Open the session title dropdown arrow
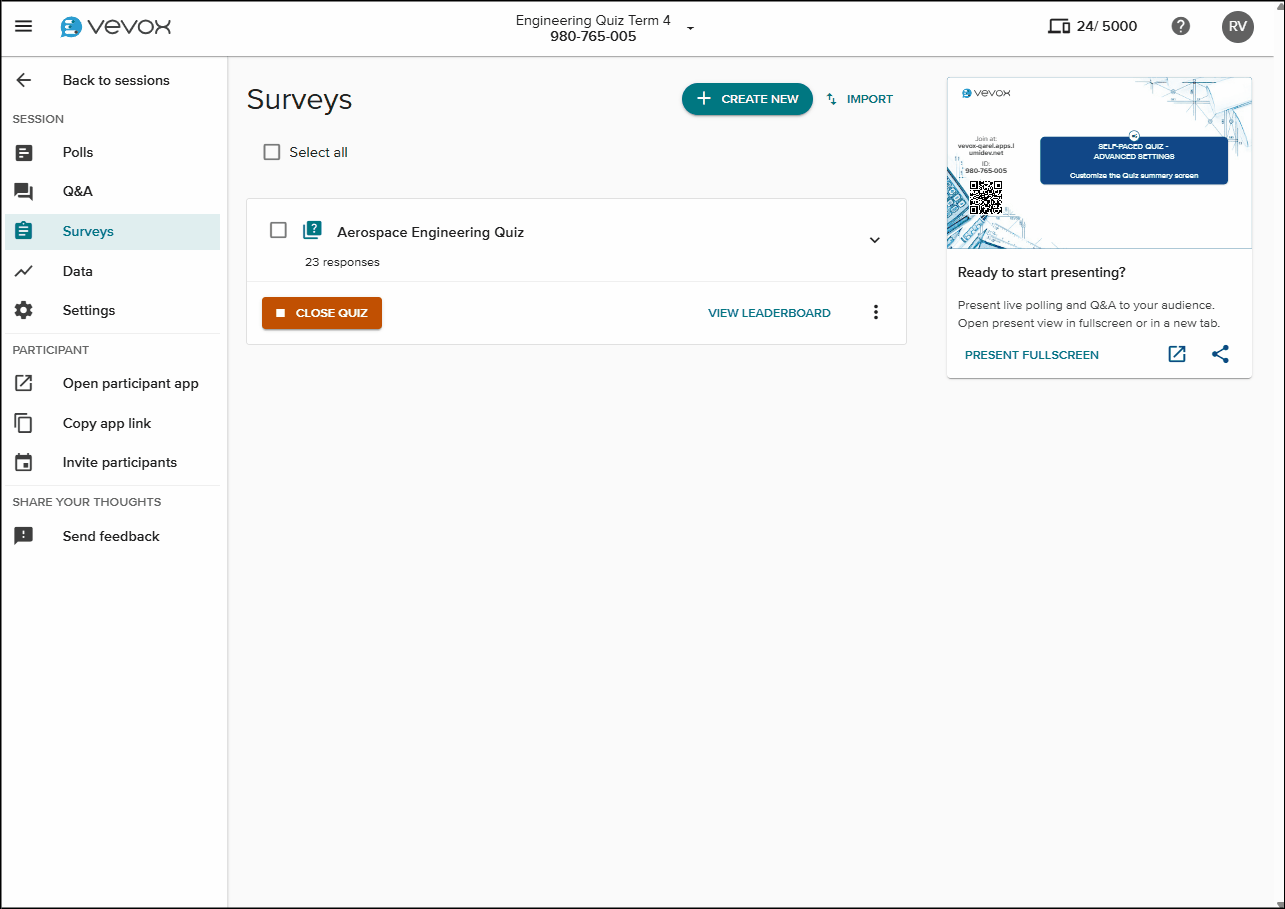The width and height of the screenshot is (1285, 909). coord(689,28)
